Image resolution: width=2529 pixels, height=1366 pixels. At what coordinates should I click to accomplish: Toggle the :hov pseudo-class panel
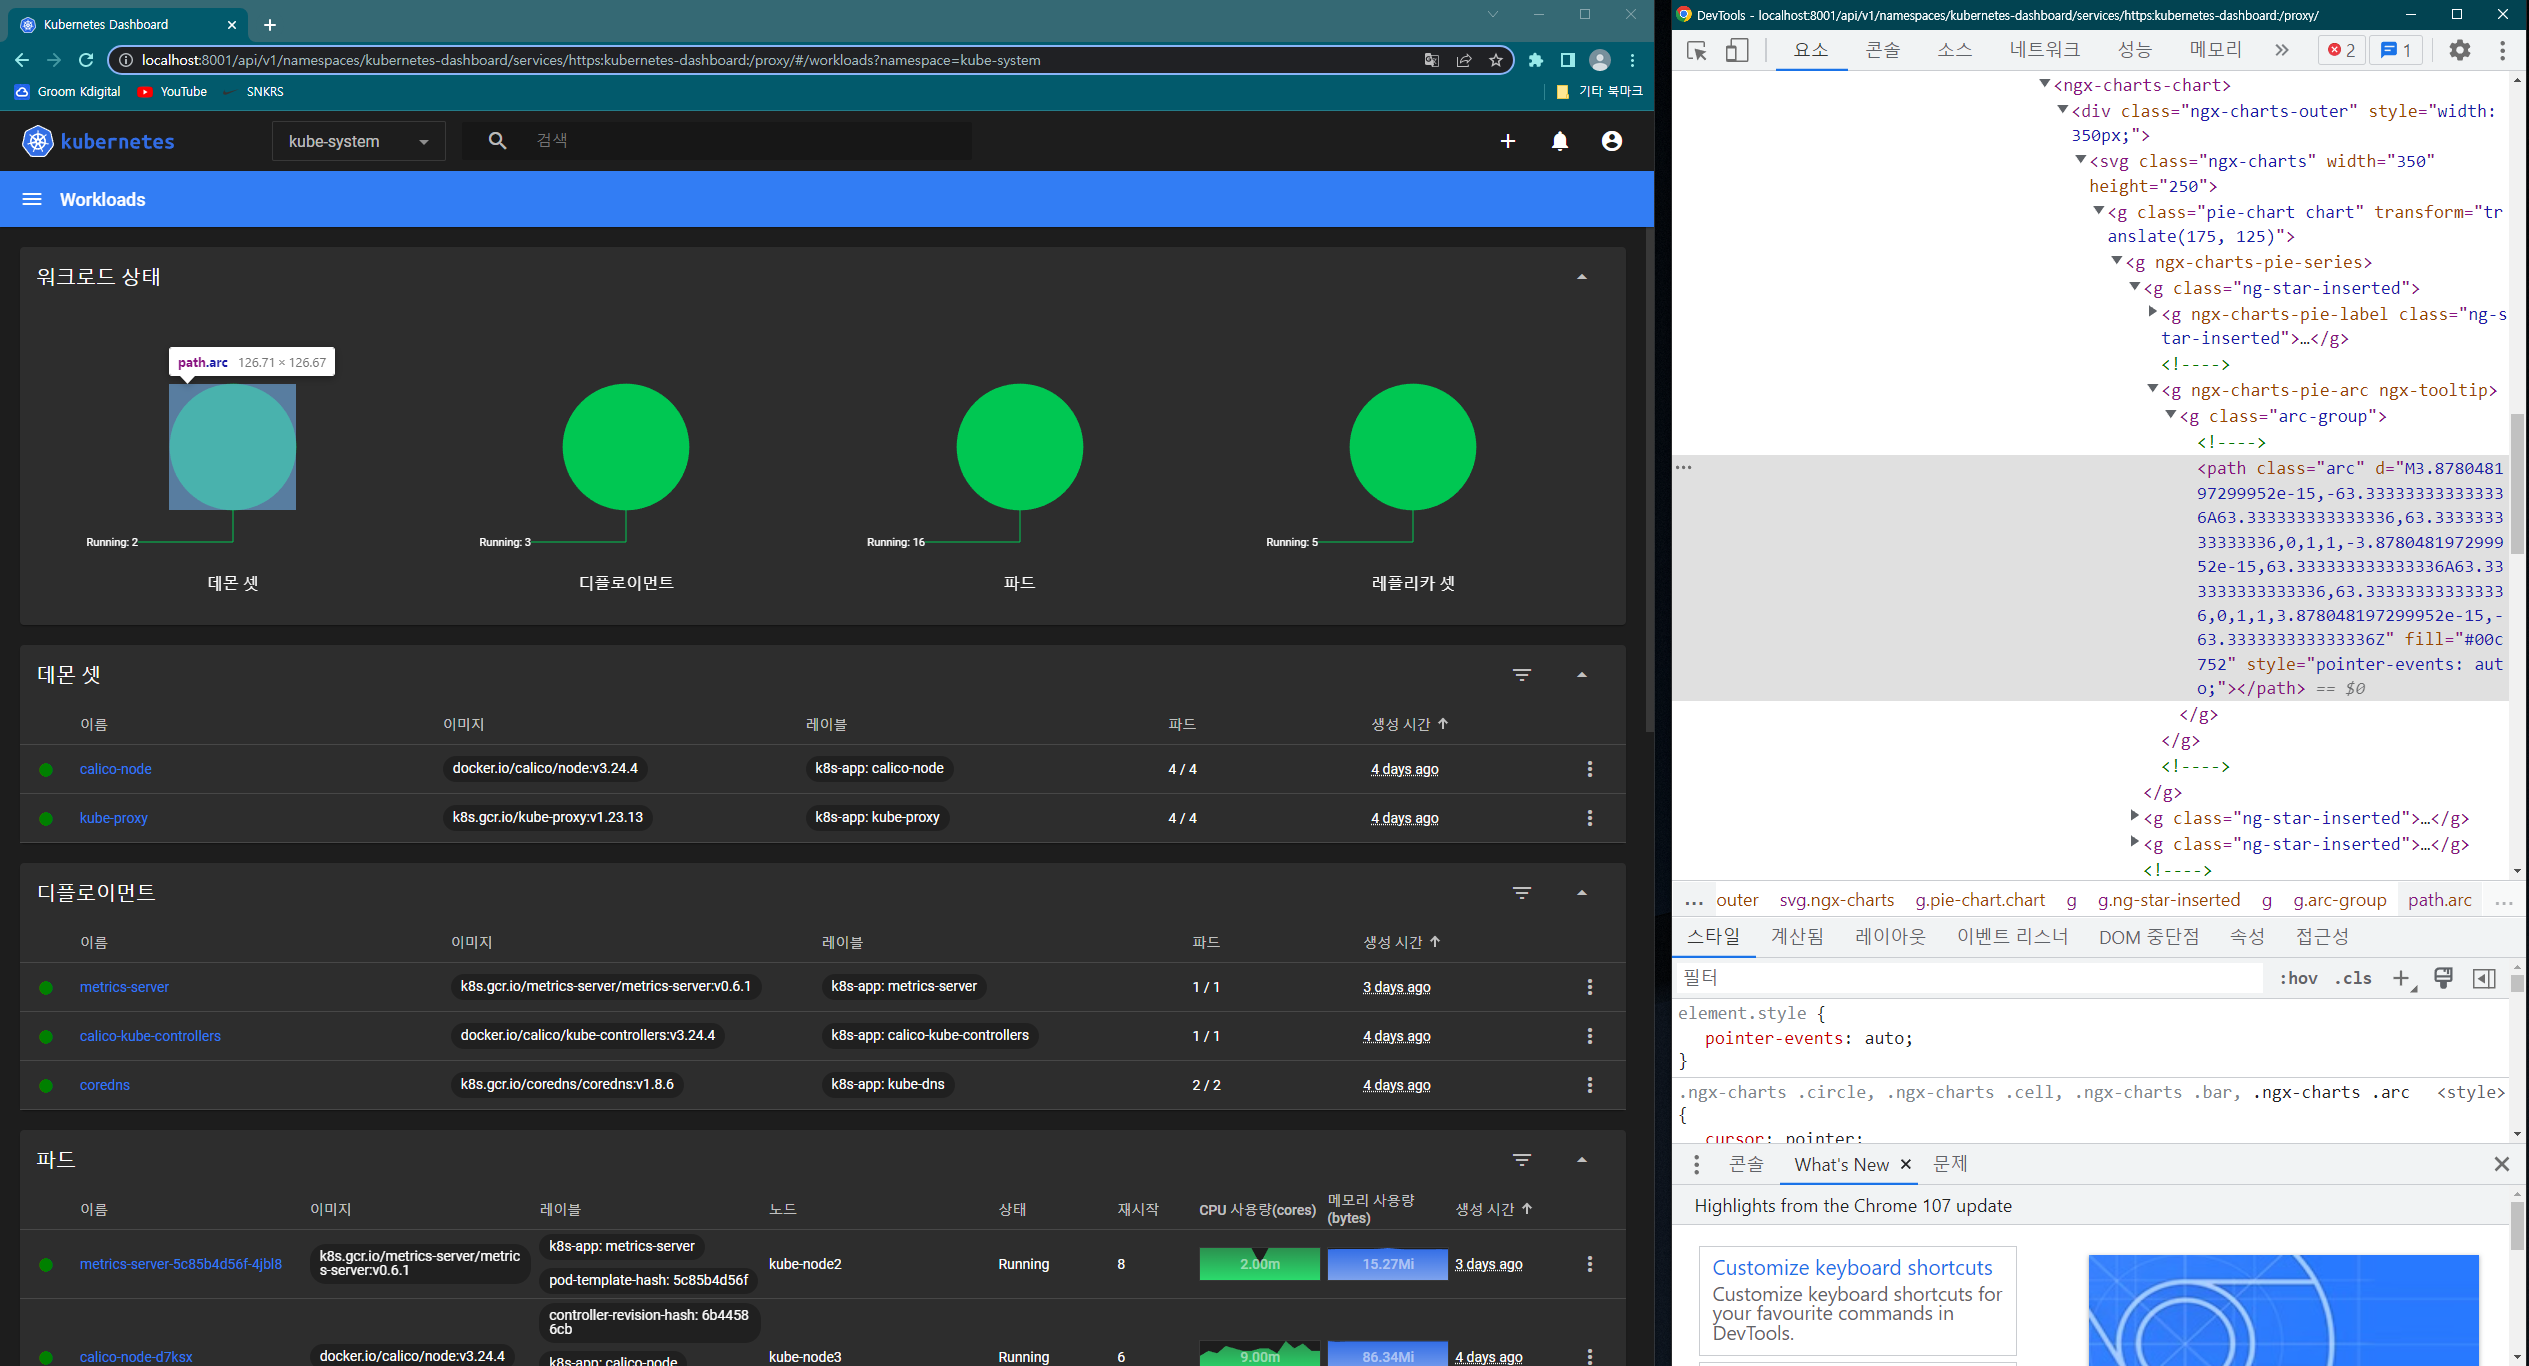[x=2300, y=978]
